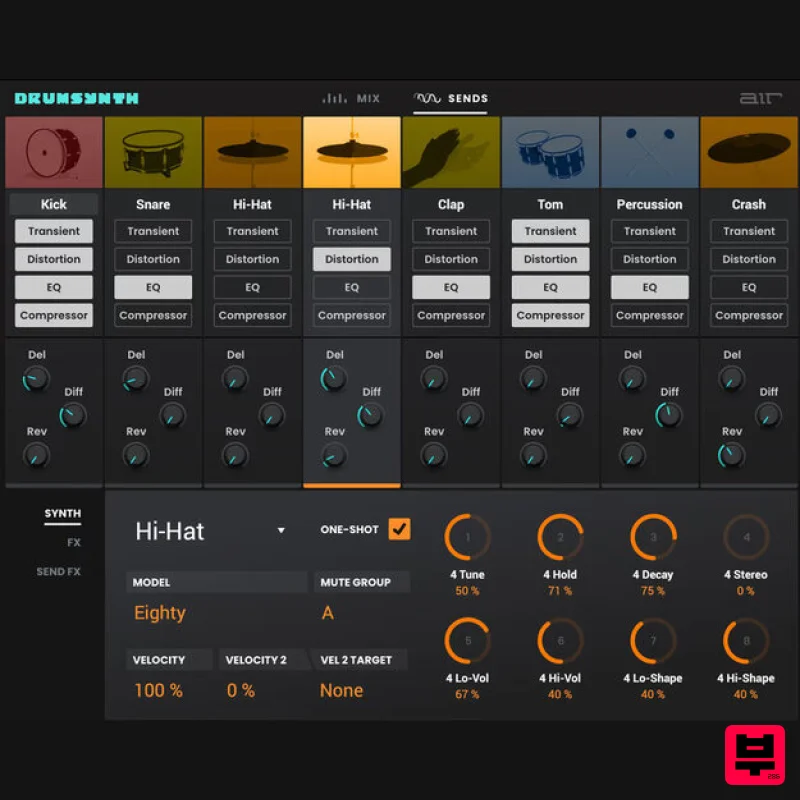
Task: Click the 4 Hold macro knob
Action: tap(560, 537)
